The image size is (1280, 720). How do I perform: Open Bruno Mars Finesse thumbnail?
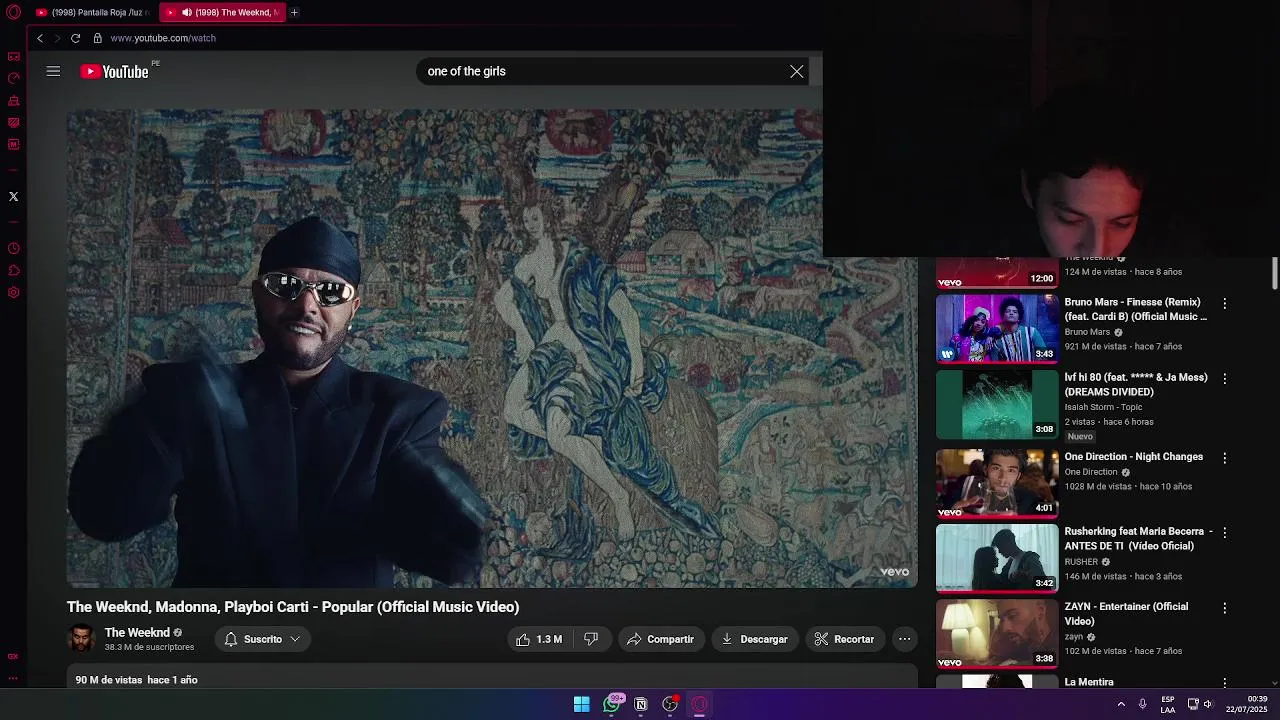[997, 328]
